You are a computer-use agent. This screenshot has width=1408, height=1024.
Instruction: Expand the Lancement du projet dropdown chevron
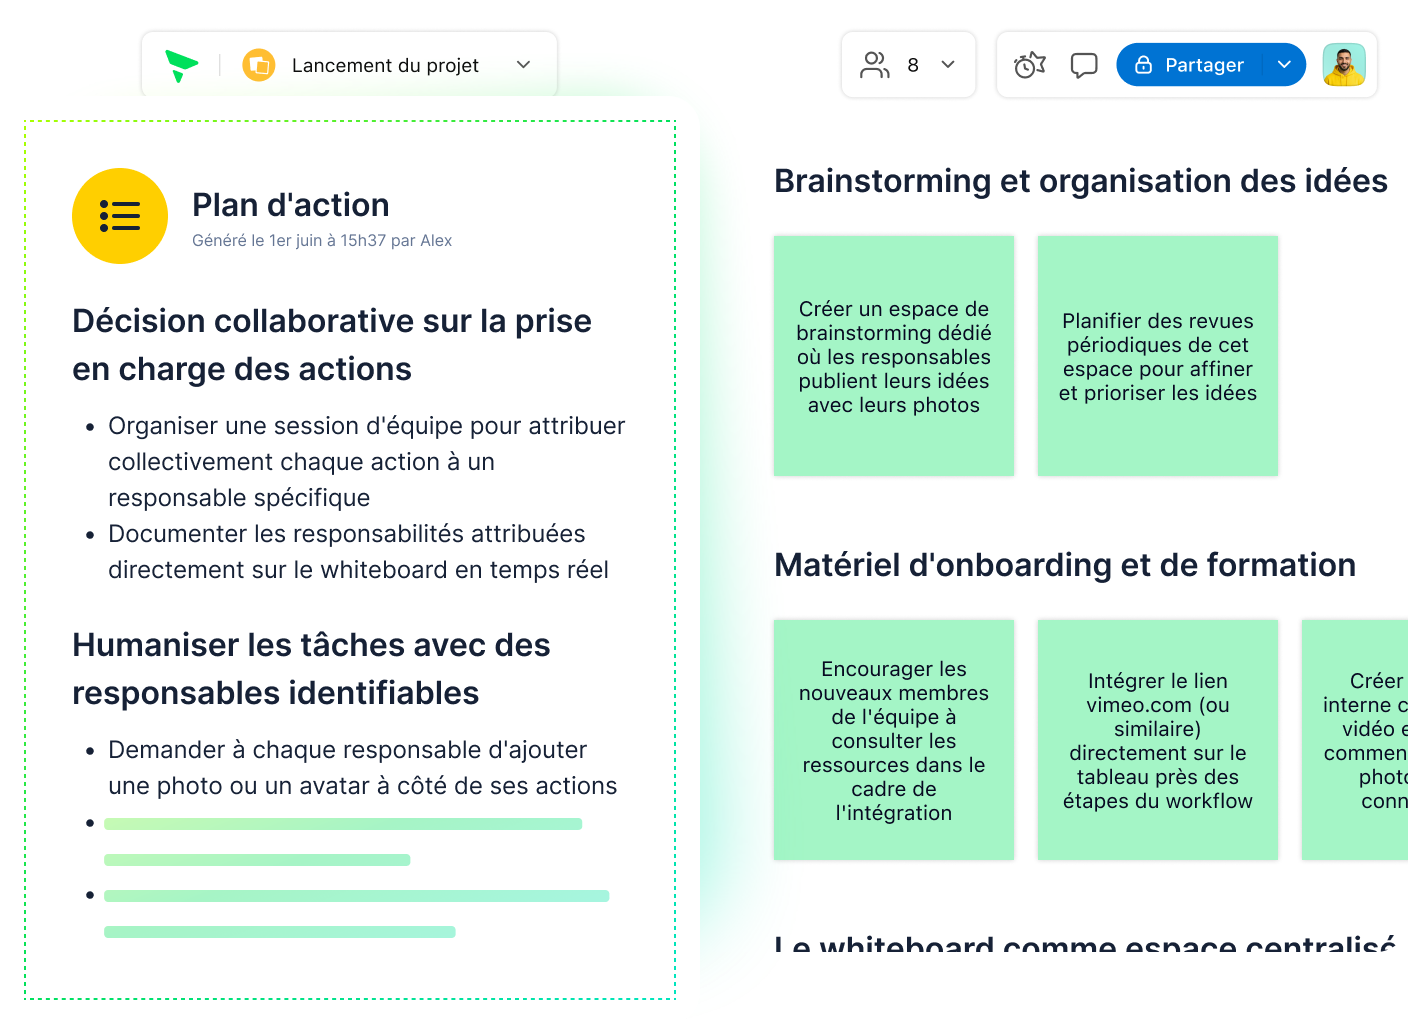(523, 65)
